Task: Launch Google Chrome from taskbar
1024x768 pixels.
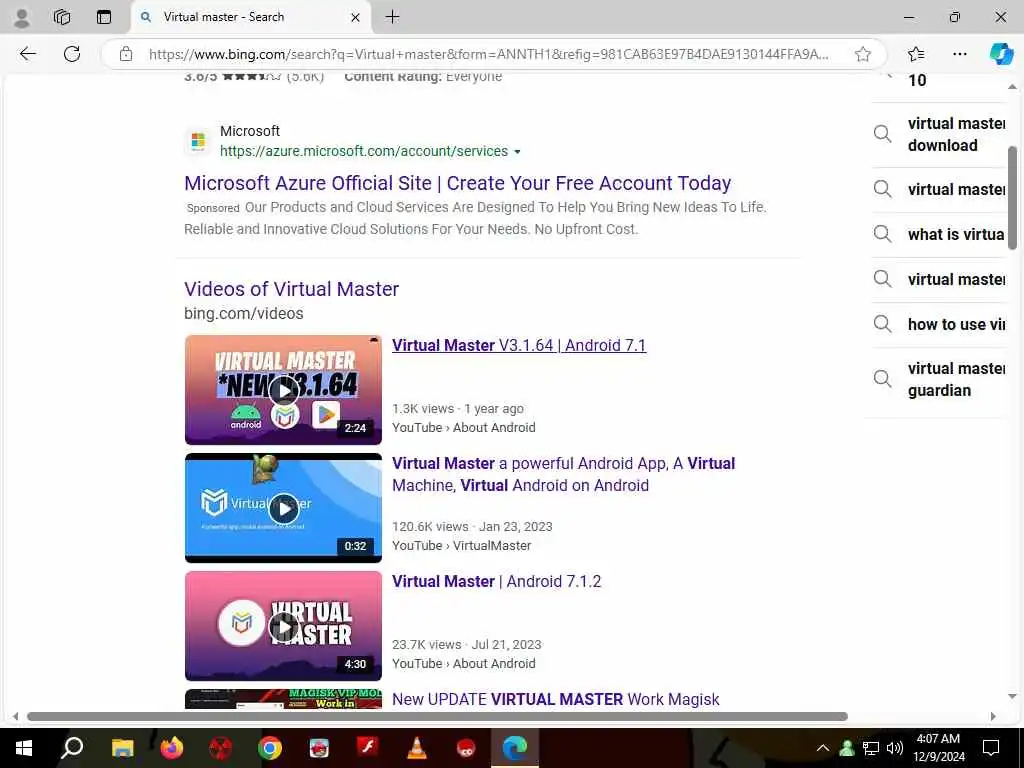Action: (x=270, y=748)
